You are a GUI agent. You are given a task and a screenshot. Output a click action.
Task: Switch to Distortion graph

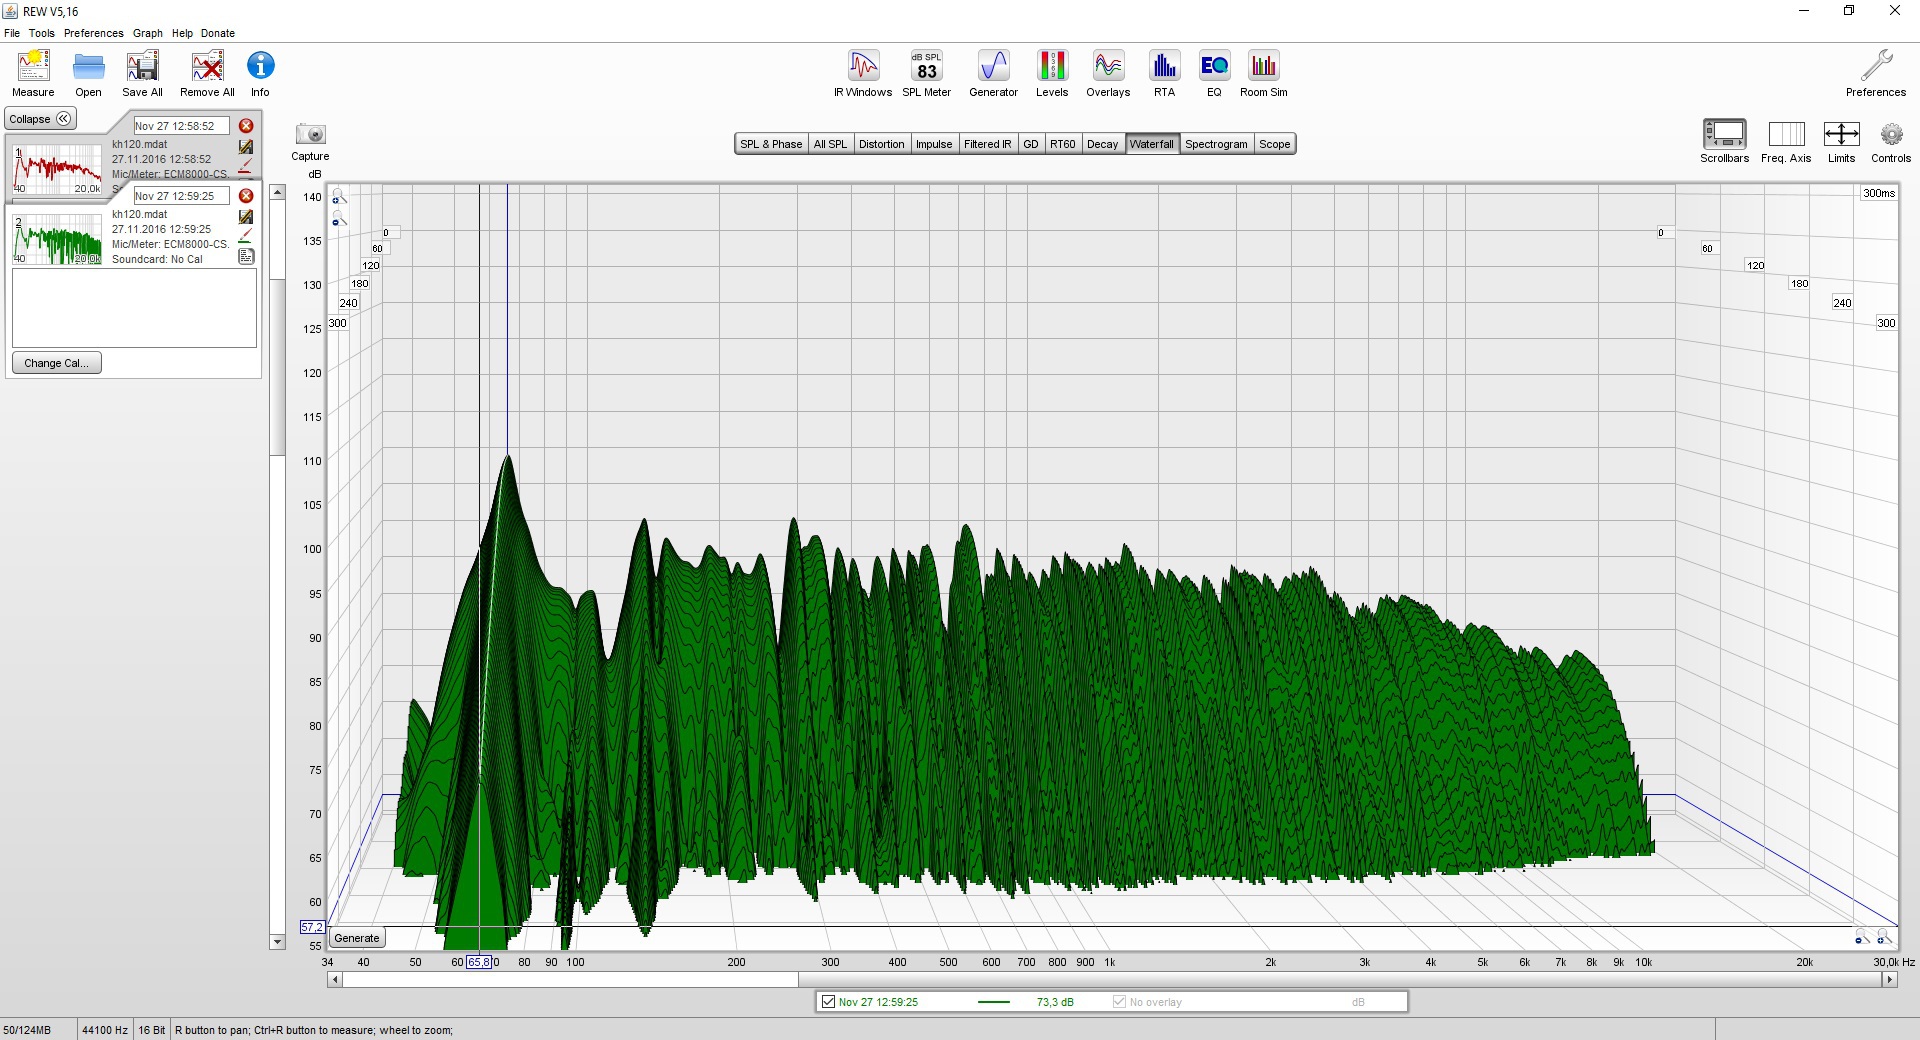pyautogui.click(x=881, y=144)
